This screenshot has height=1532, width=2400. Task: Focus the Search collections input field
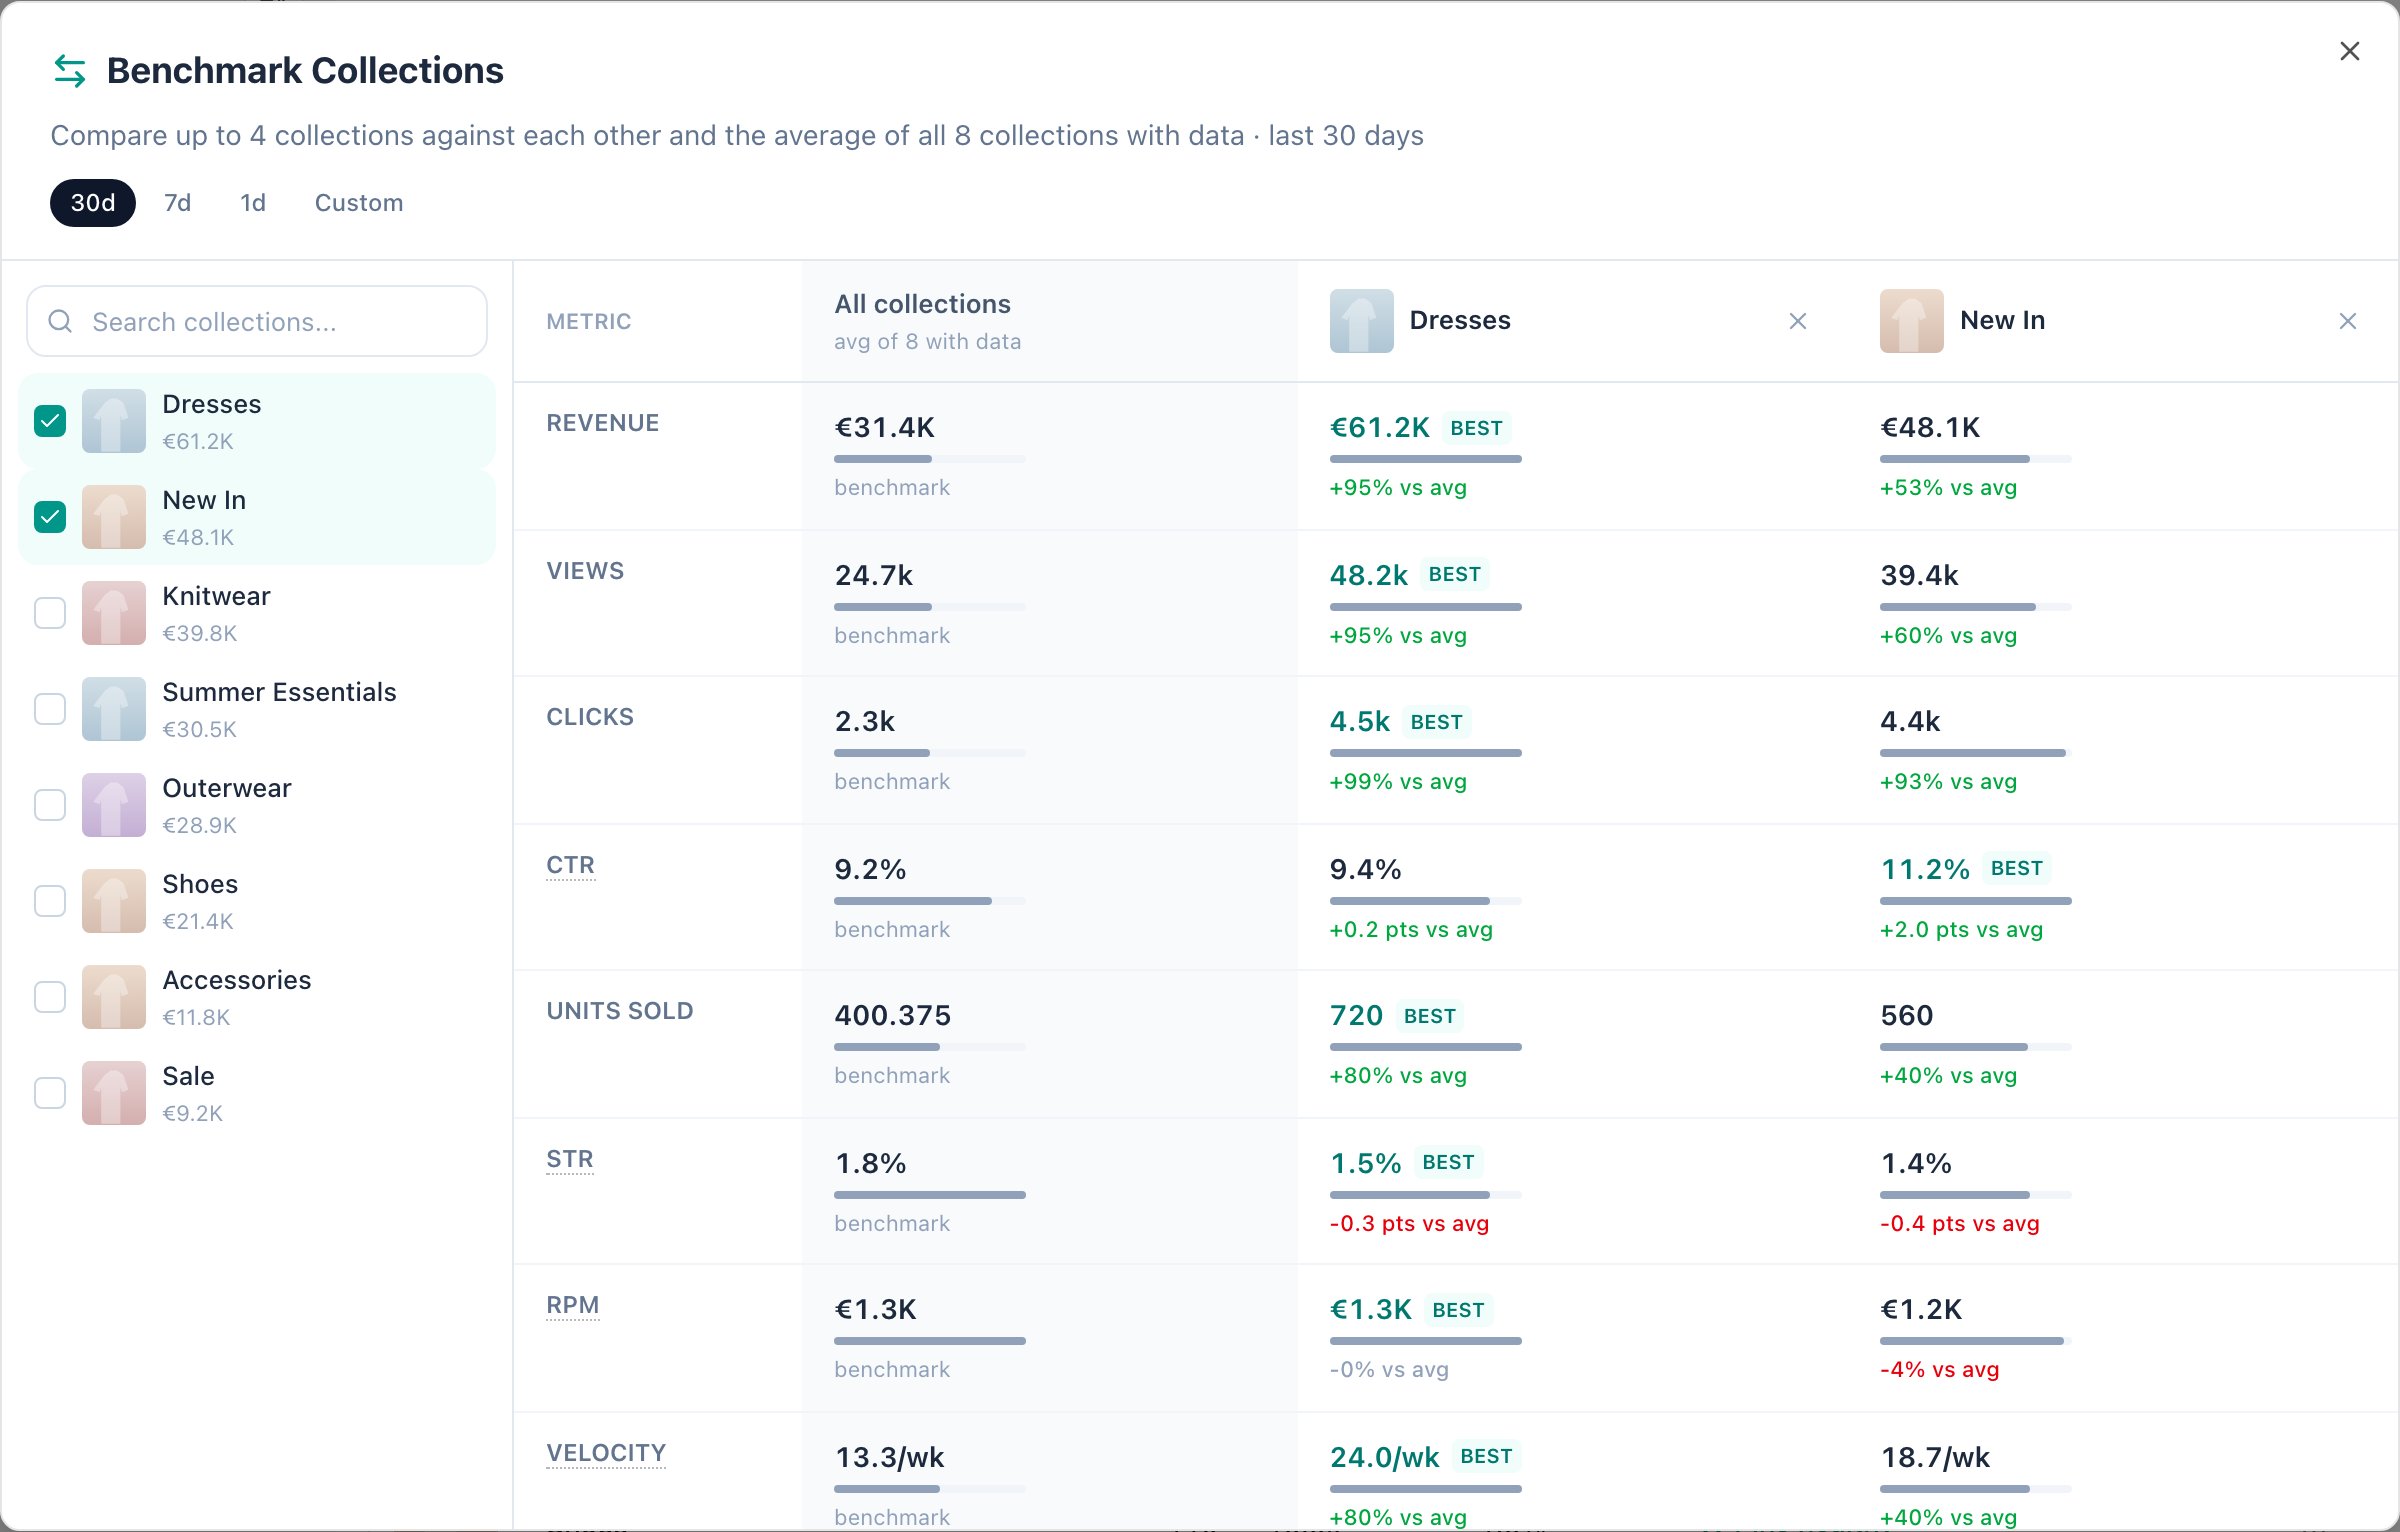point(257,321)
